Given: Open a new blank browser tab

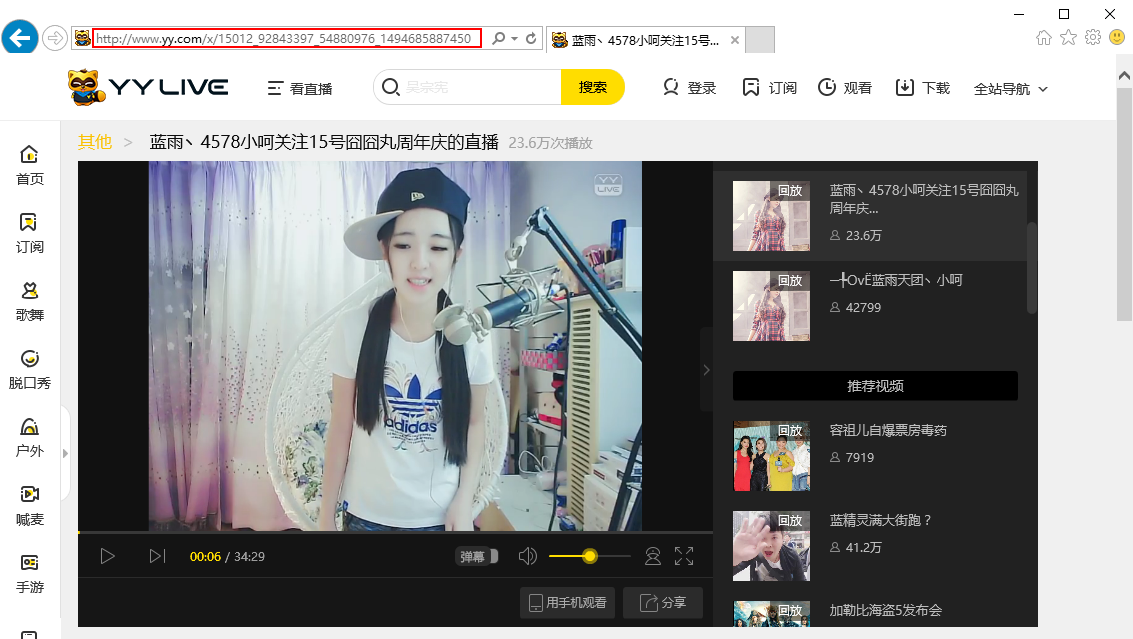Looking at the screenshot, I should (x=760, y=40).
